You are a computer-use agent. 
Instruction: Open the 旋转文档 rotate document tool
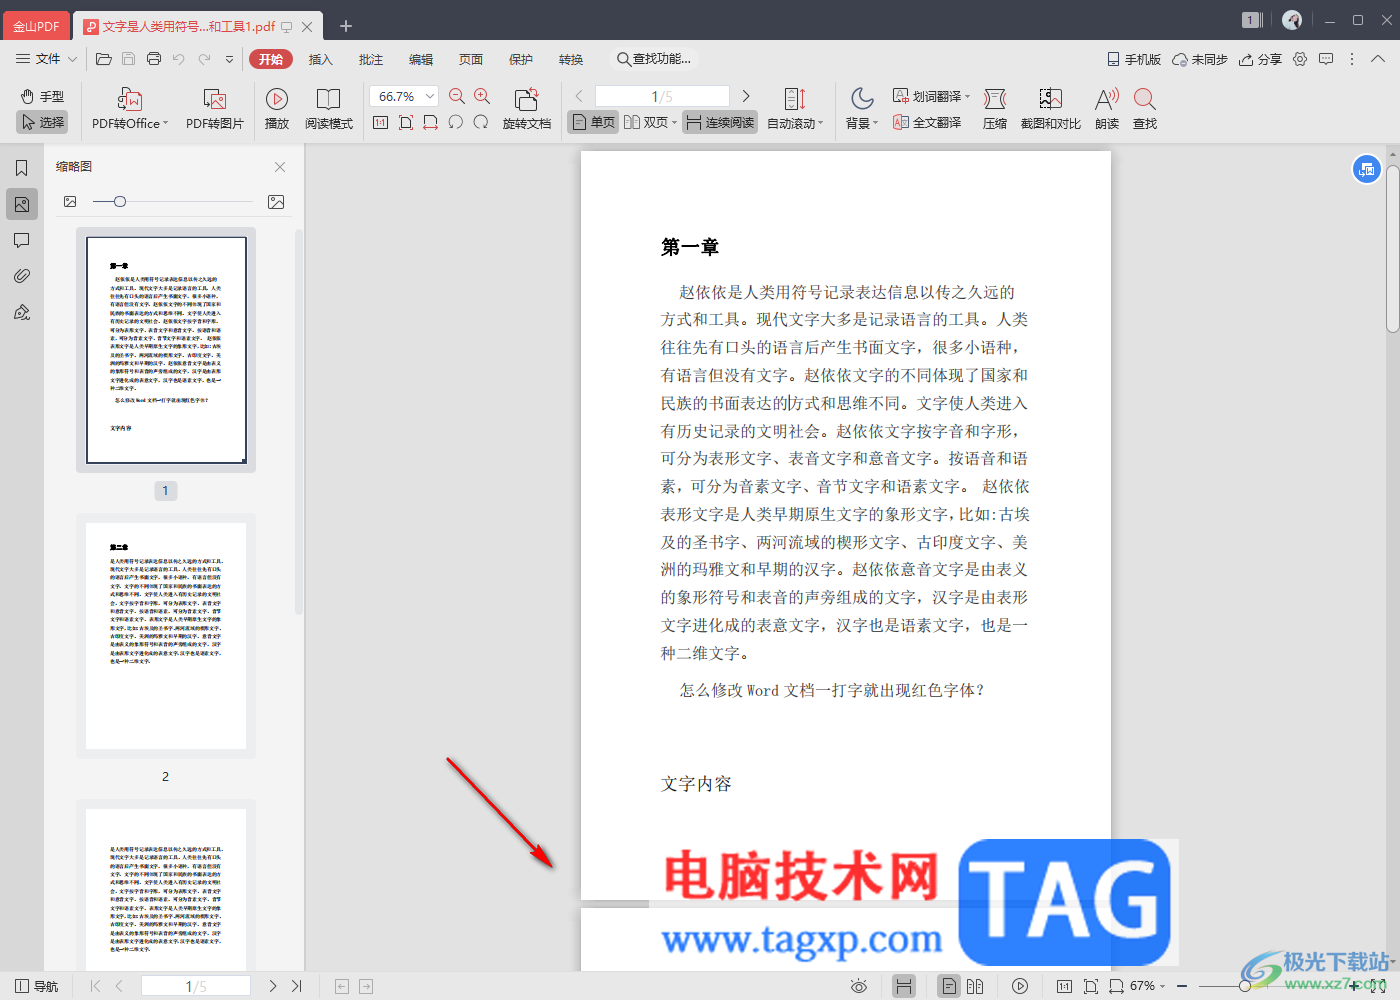pos(526,100)
